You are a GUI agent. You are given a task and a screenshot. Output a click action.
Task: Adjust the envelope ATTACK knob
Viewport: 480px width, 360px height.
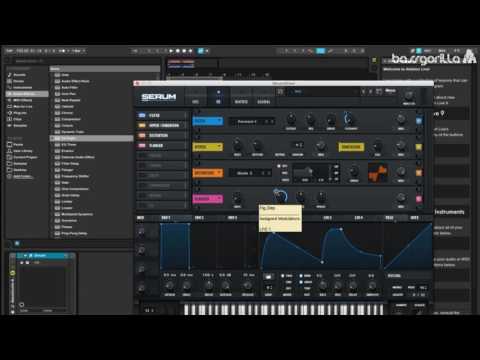[169, 285]
